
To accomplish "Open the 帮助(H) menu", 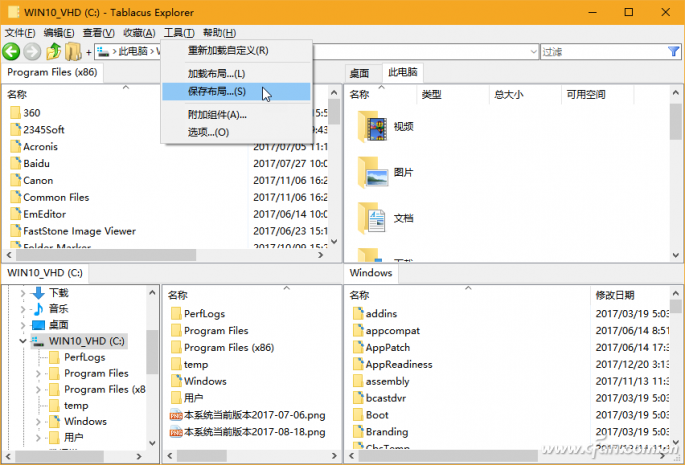I will [219, 33].
